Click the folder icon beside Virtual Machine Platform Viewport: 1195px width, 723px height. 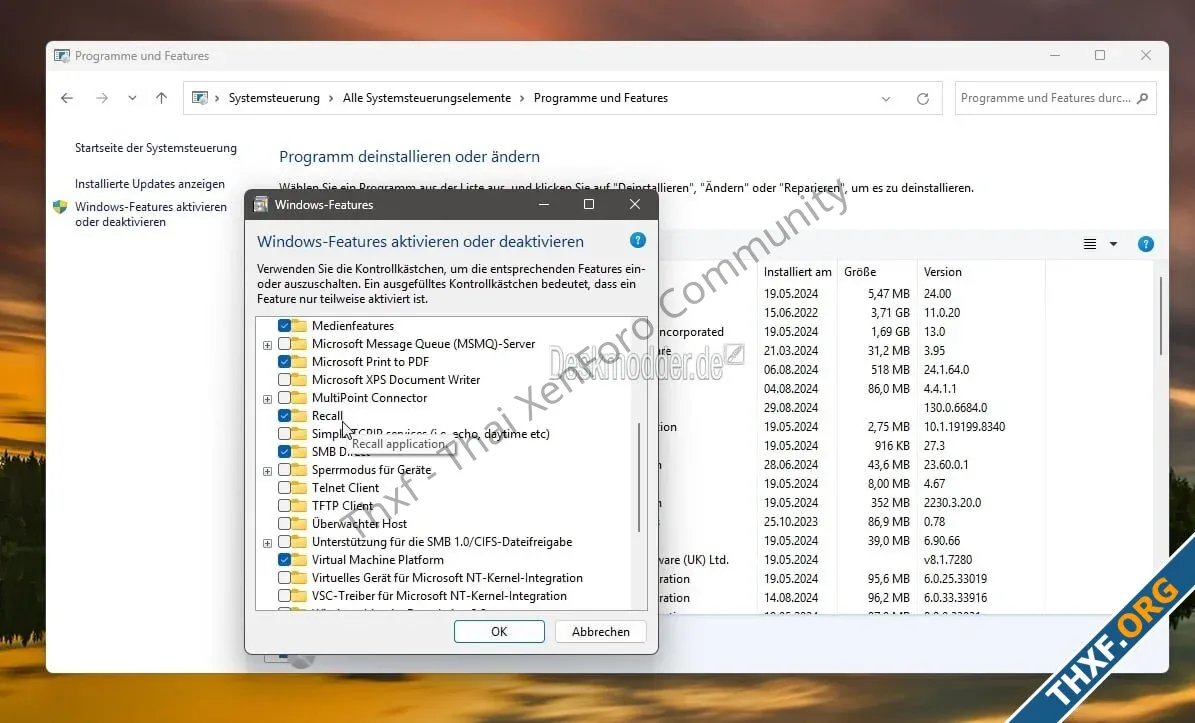(299, 559)
